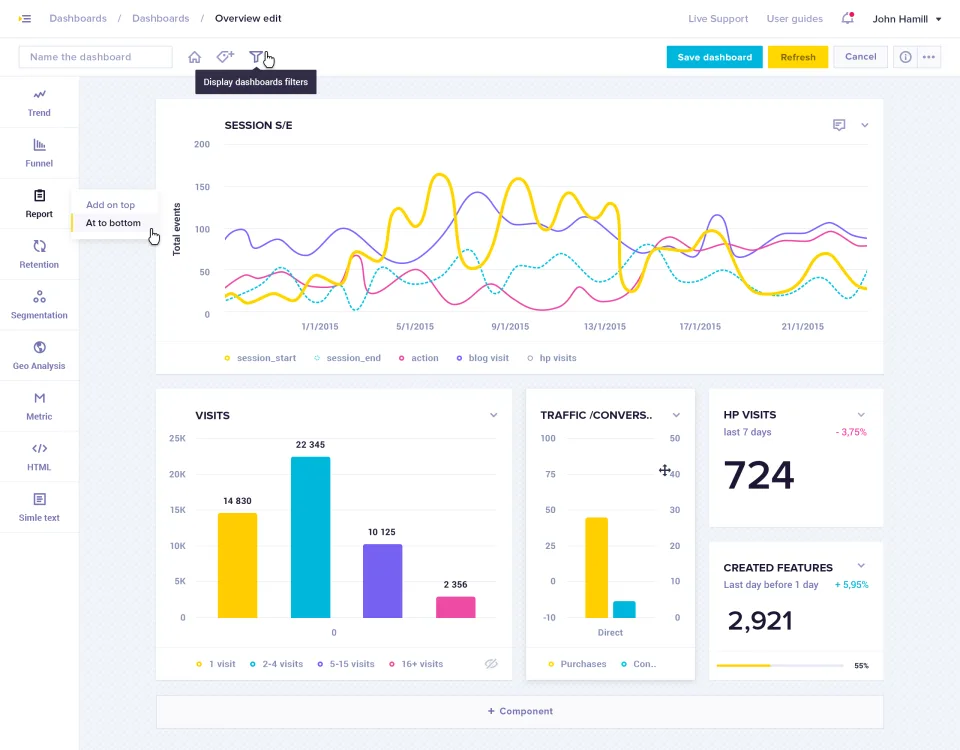Choose the Add on top option
This screenshot has width=960, height=750.
pos(110,204)
